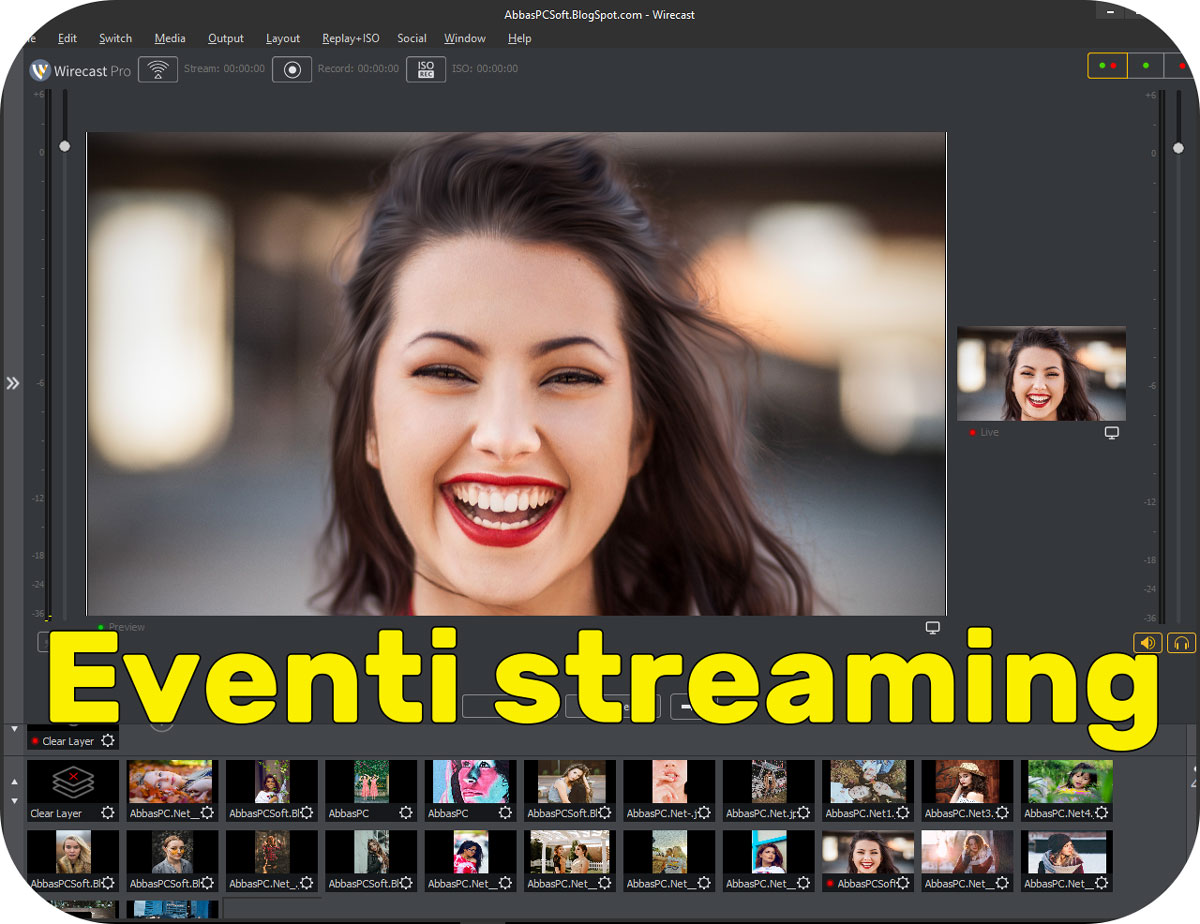This screenshot has width=1200, height=924.
Task: Start recording with the Record circle button
Action: point(292,69)
